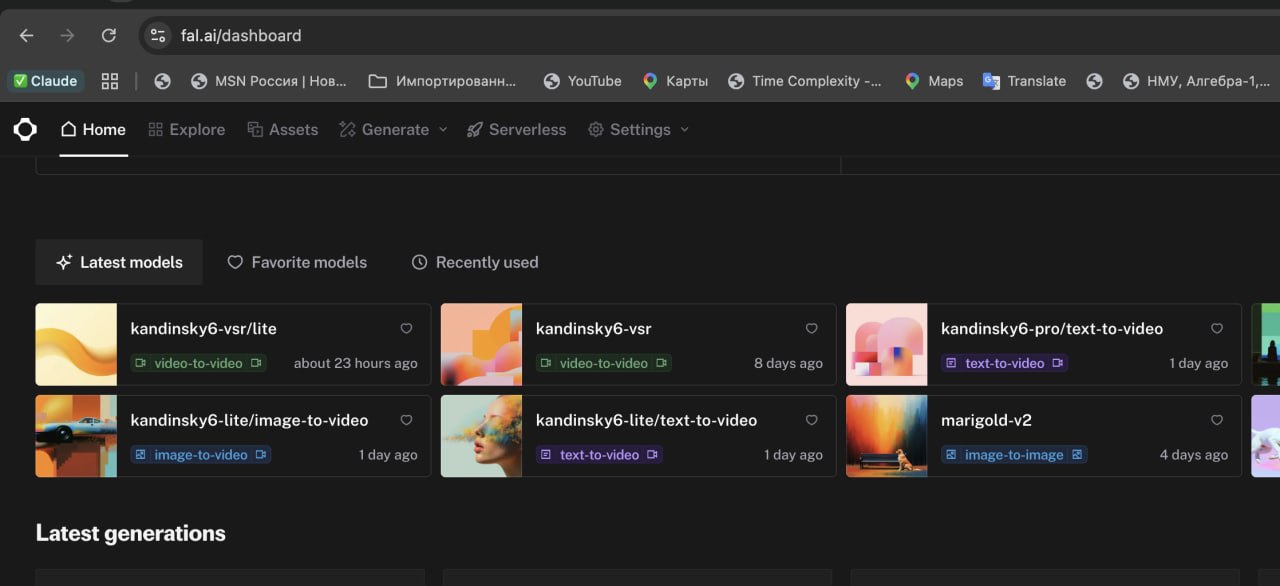Expand the Settings dropdown menu

click(638, 129)
